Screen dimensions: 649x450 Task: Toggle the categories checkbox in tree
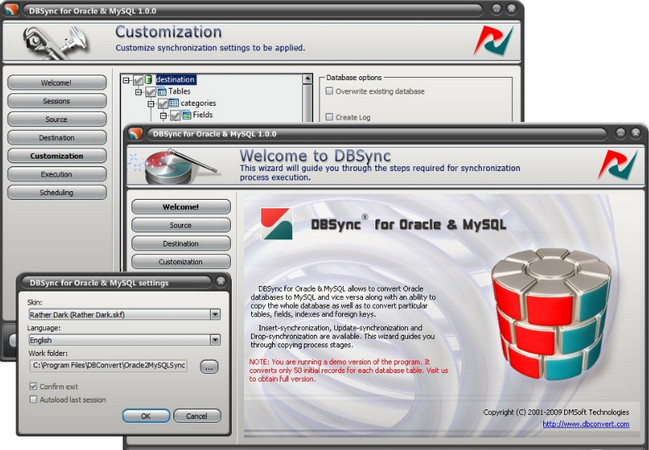click(163, 103)
